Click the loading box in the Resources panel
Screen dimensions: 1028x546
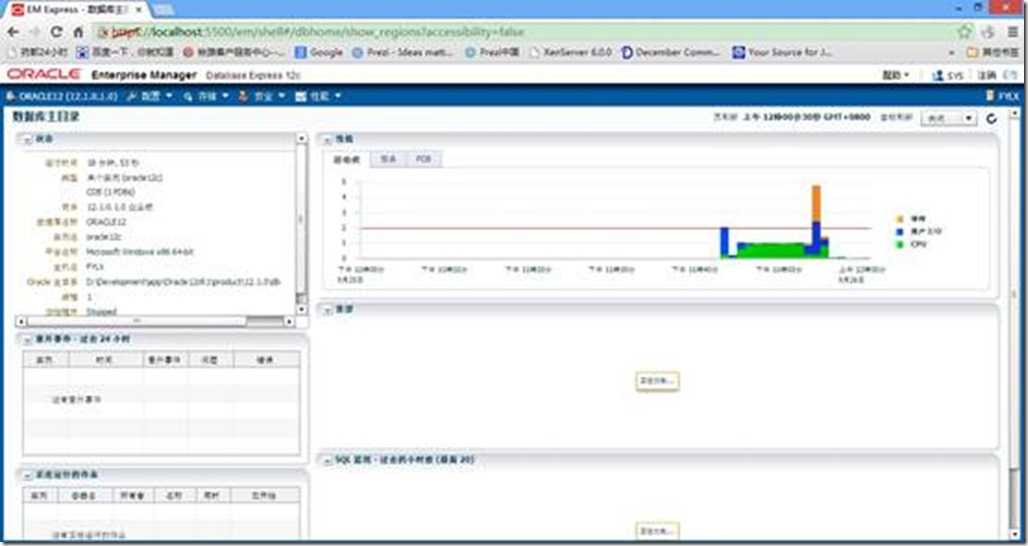(658, 381)
